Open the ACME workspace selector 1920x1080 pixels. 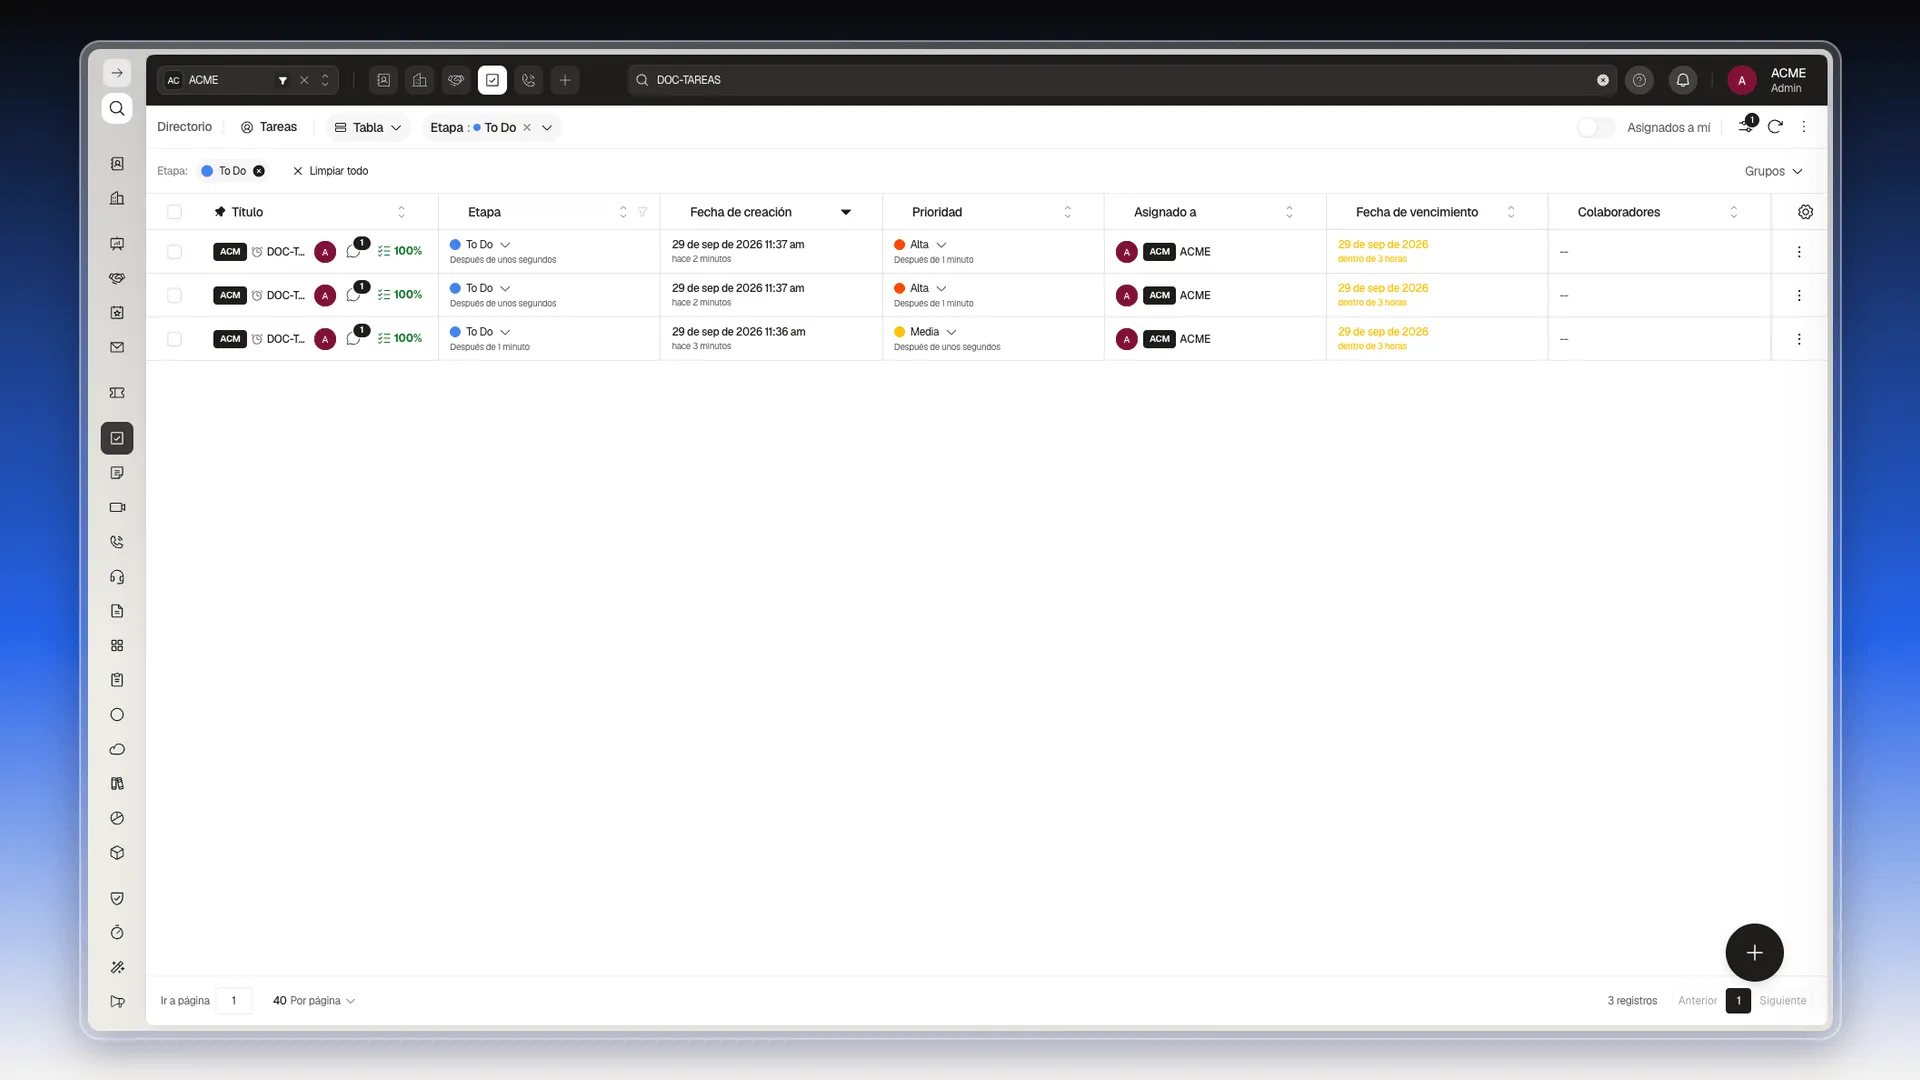247,80
